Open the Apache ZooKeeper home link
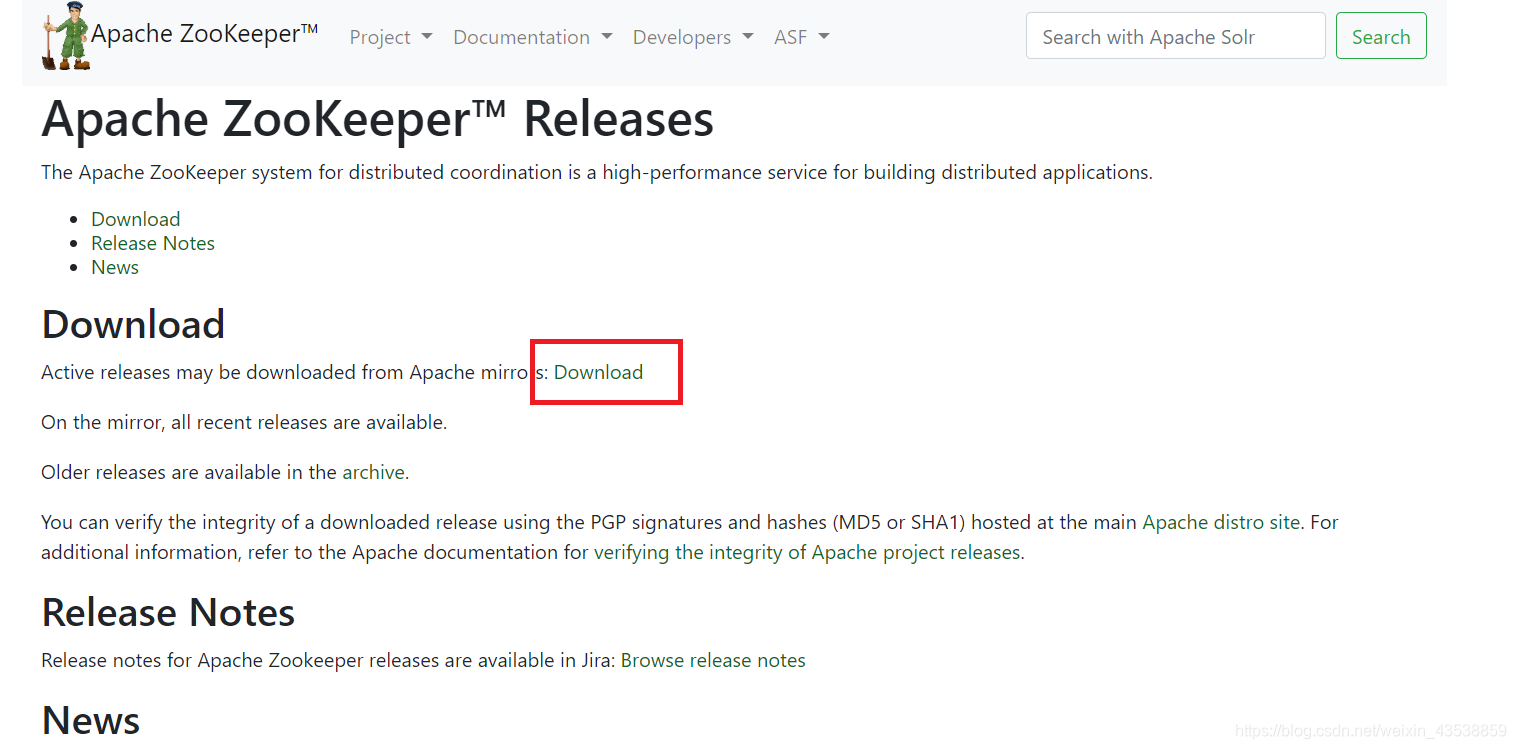The image size is (1516, 749). coord(205,34)
